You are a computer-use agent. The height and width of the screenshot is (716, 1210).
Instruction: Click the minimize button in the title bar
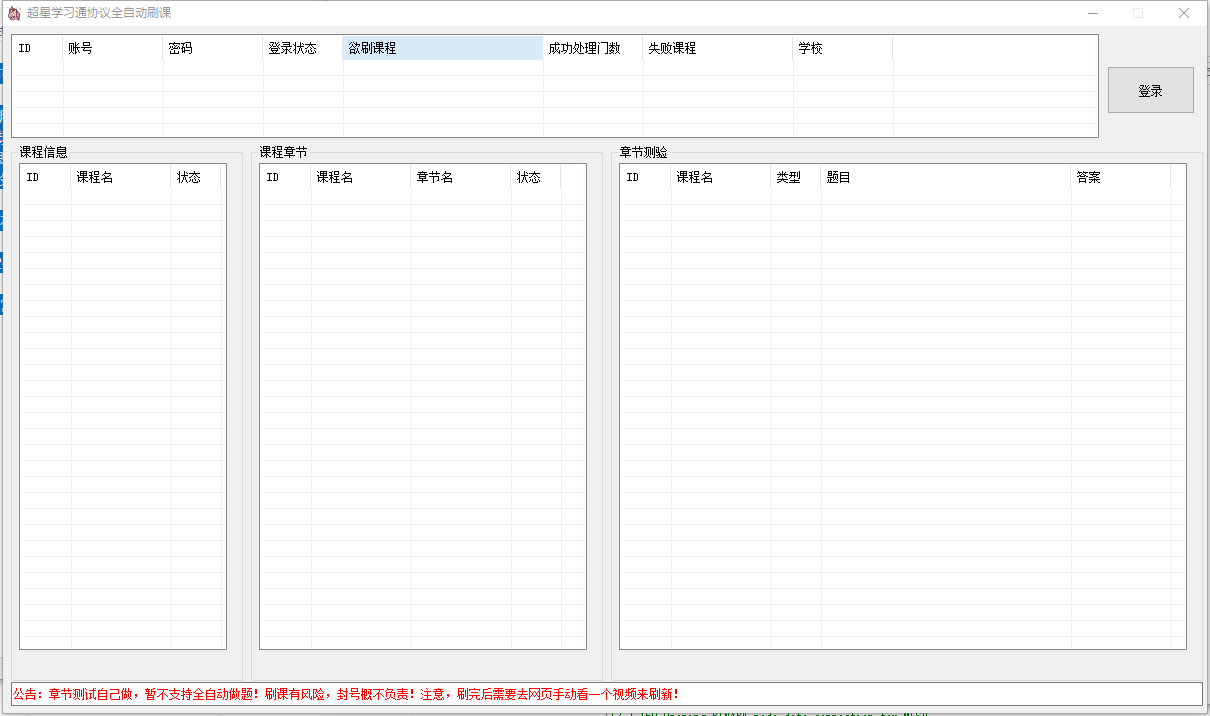click(x=1094, y=13)
